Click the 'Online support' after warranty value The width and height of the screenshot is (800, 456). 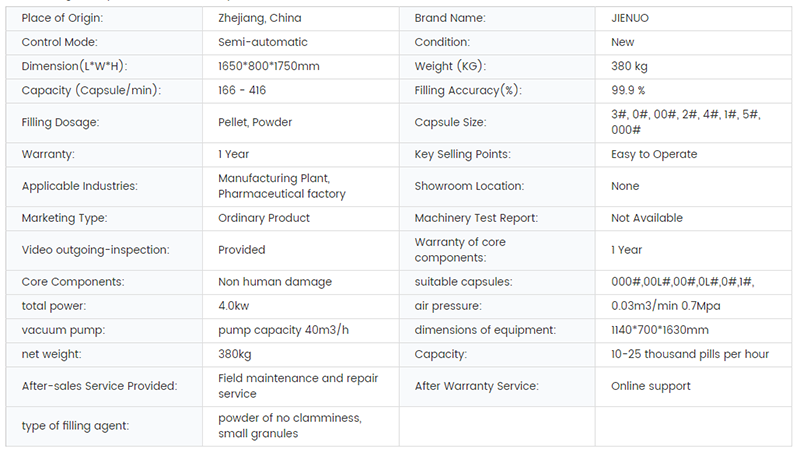[x=650, y=386]
